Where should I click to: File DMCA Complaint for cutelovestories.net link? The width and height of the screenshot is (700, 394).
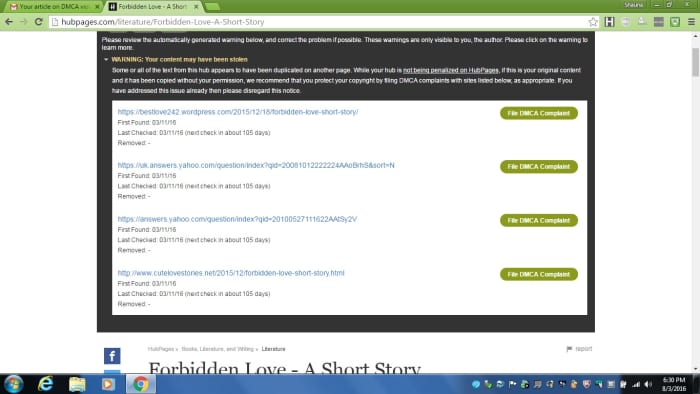point(539,274)
